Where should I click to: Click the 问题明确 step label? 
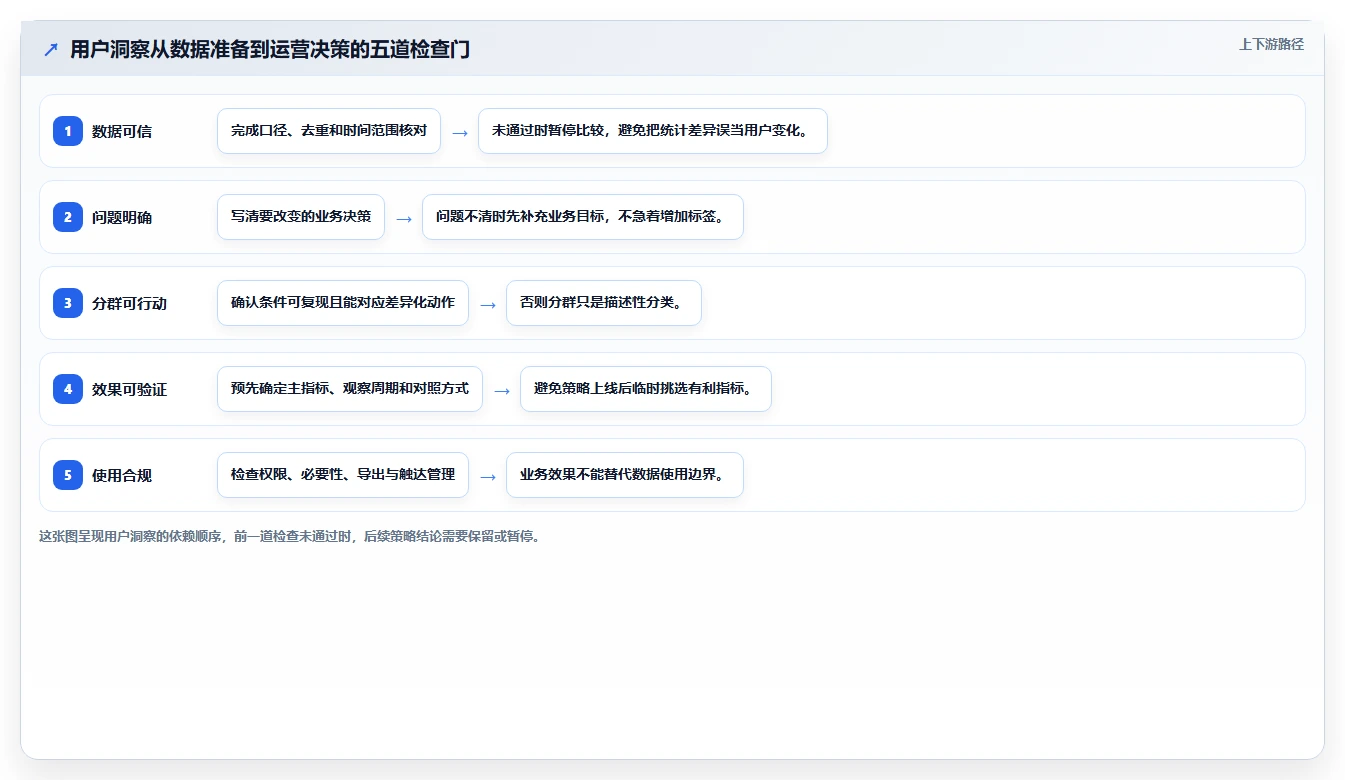tap(122, 217)
